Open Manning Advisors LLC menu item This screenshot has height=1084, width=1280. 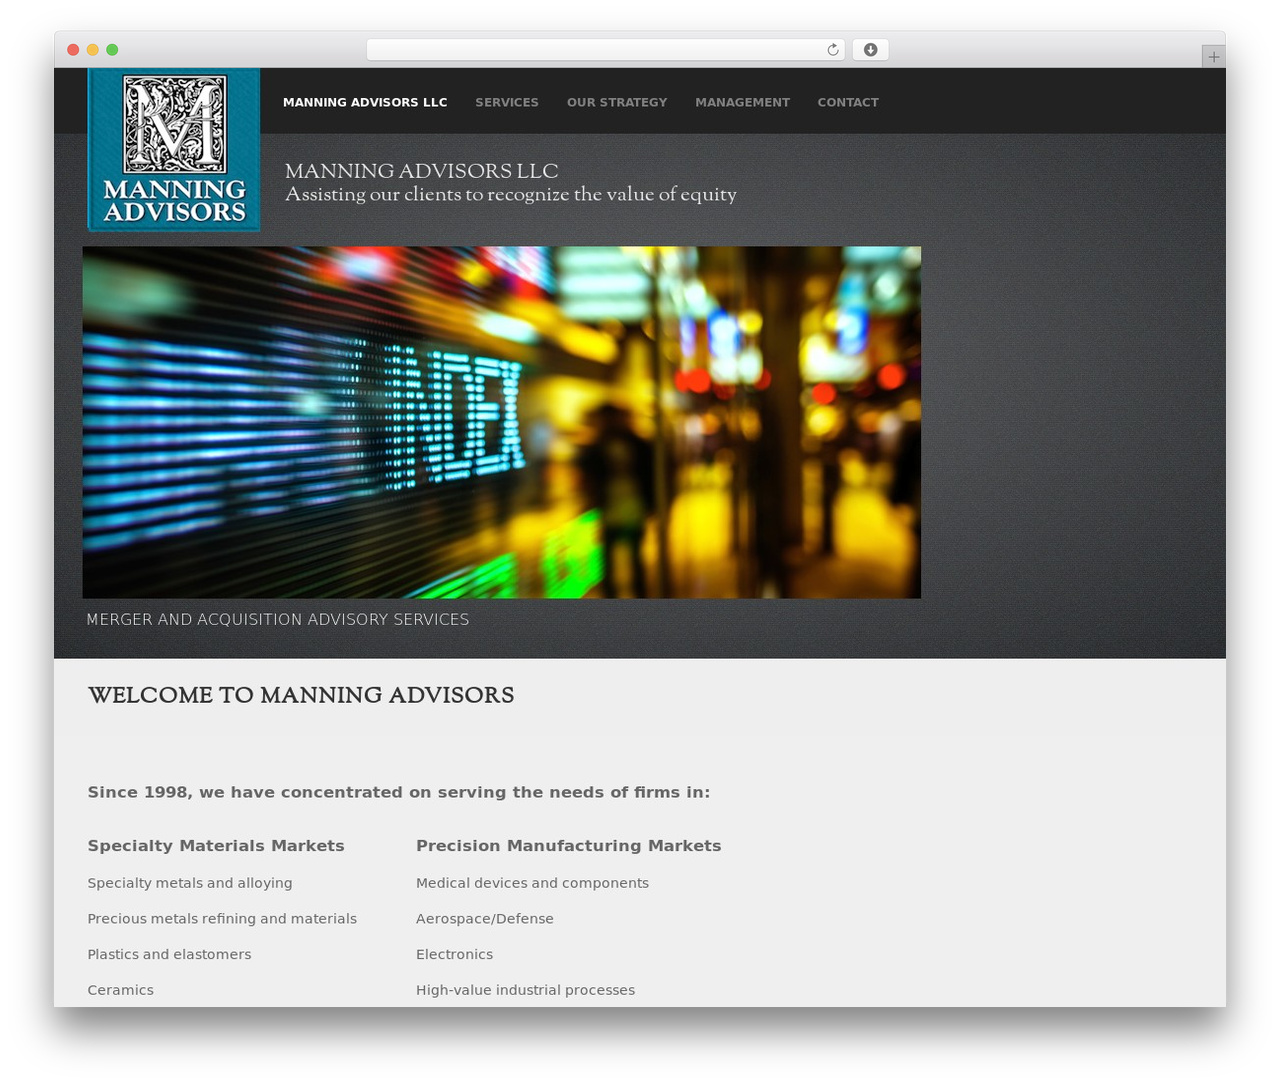pyautogui.click(x=365, y=102)
